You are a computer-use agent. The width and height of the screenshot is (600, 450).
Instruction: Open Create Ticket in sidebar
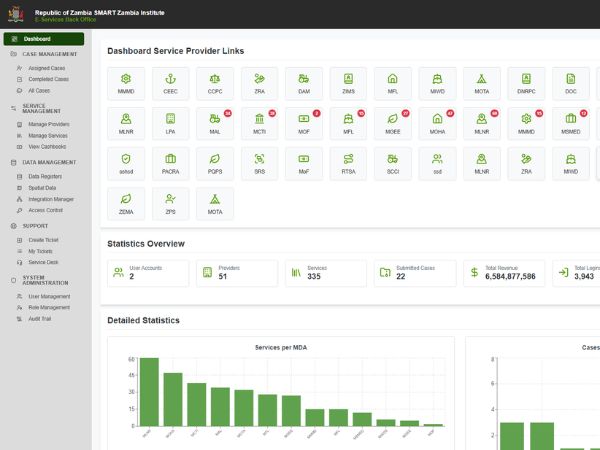click(x=43, y=240)
